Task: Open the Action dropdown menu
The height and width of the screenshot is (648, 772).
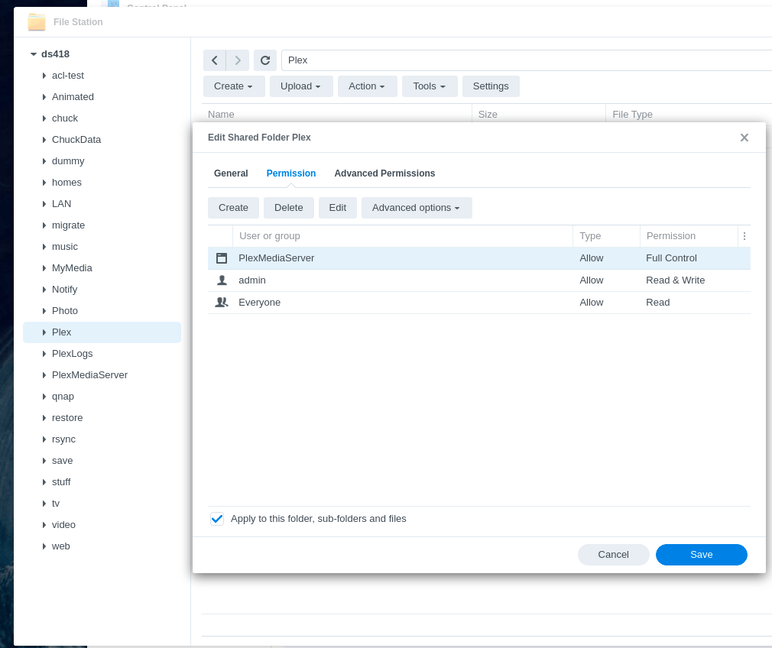Action: pyautogui.click(x=367, y=86)
